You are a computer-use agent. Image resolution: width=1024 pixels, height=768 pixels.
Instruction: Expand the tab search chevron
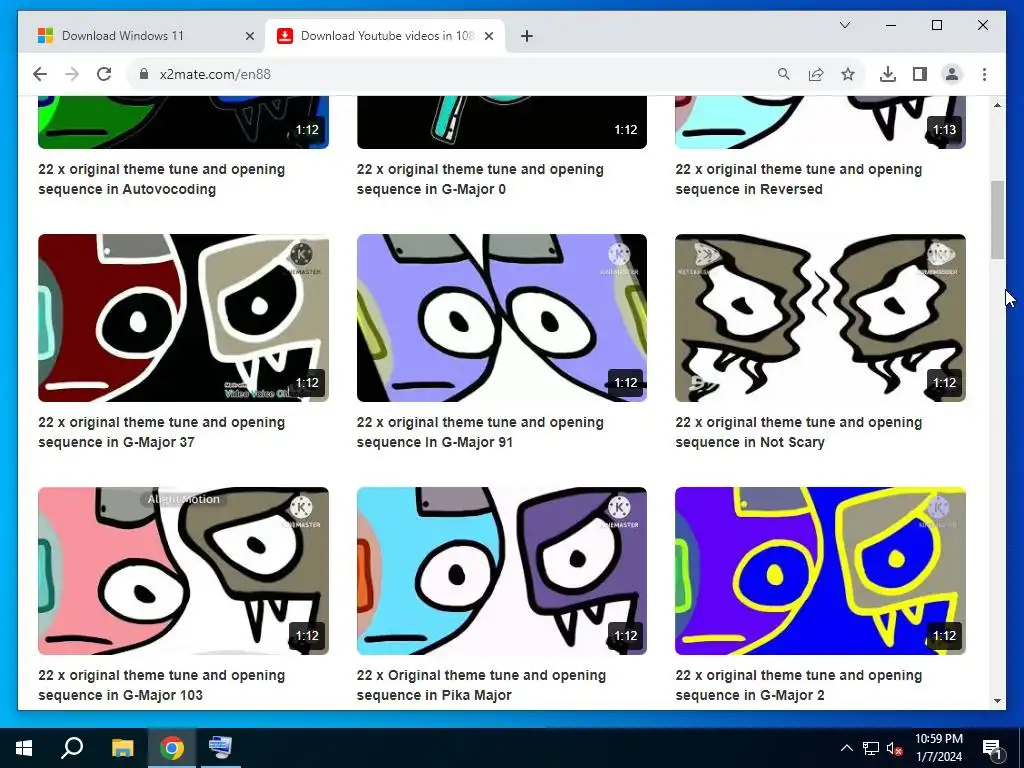[x=844, y=25]
